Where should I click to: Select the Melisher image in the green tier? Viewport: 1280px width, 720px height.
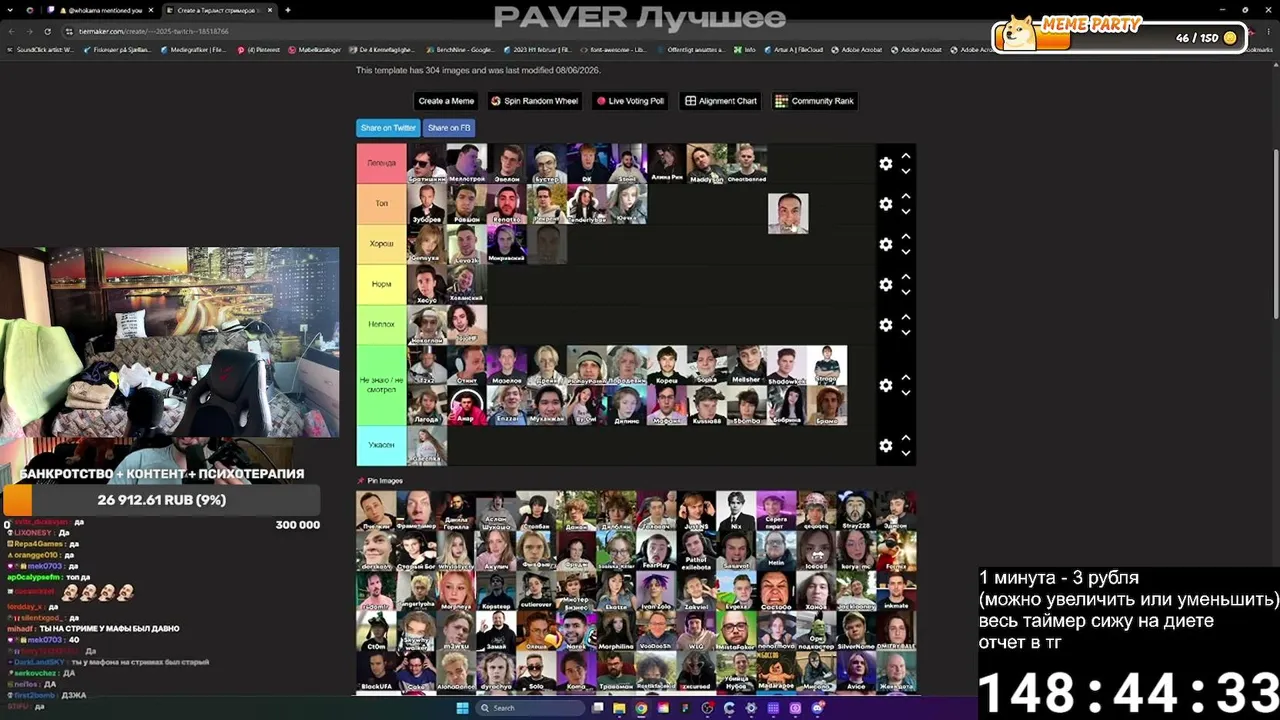747,365
